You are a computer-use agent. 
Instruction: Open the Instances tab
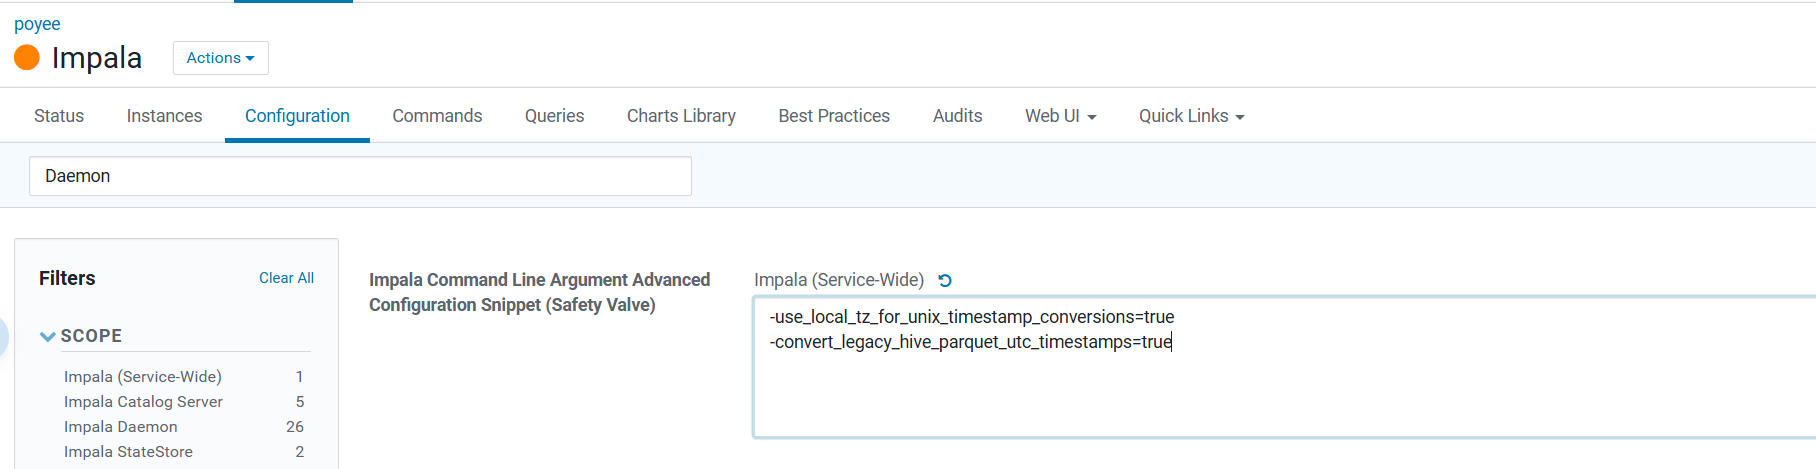tap(164, 116)
